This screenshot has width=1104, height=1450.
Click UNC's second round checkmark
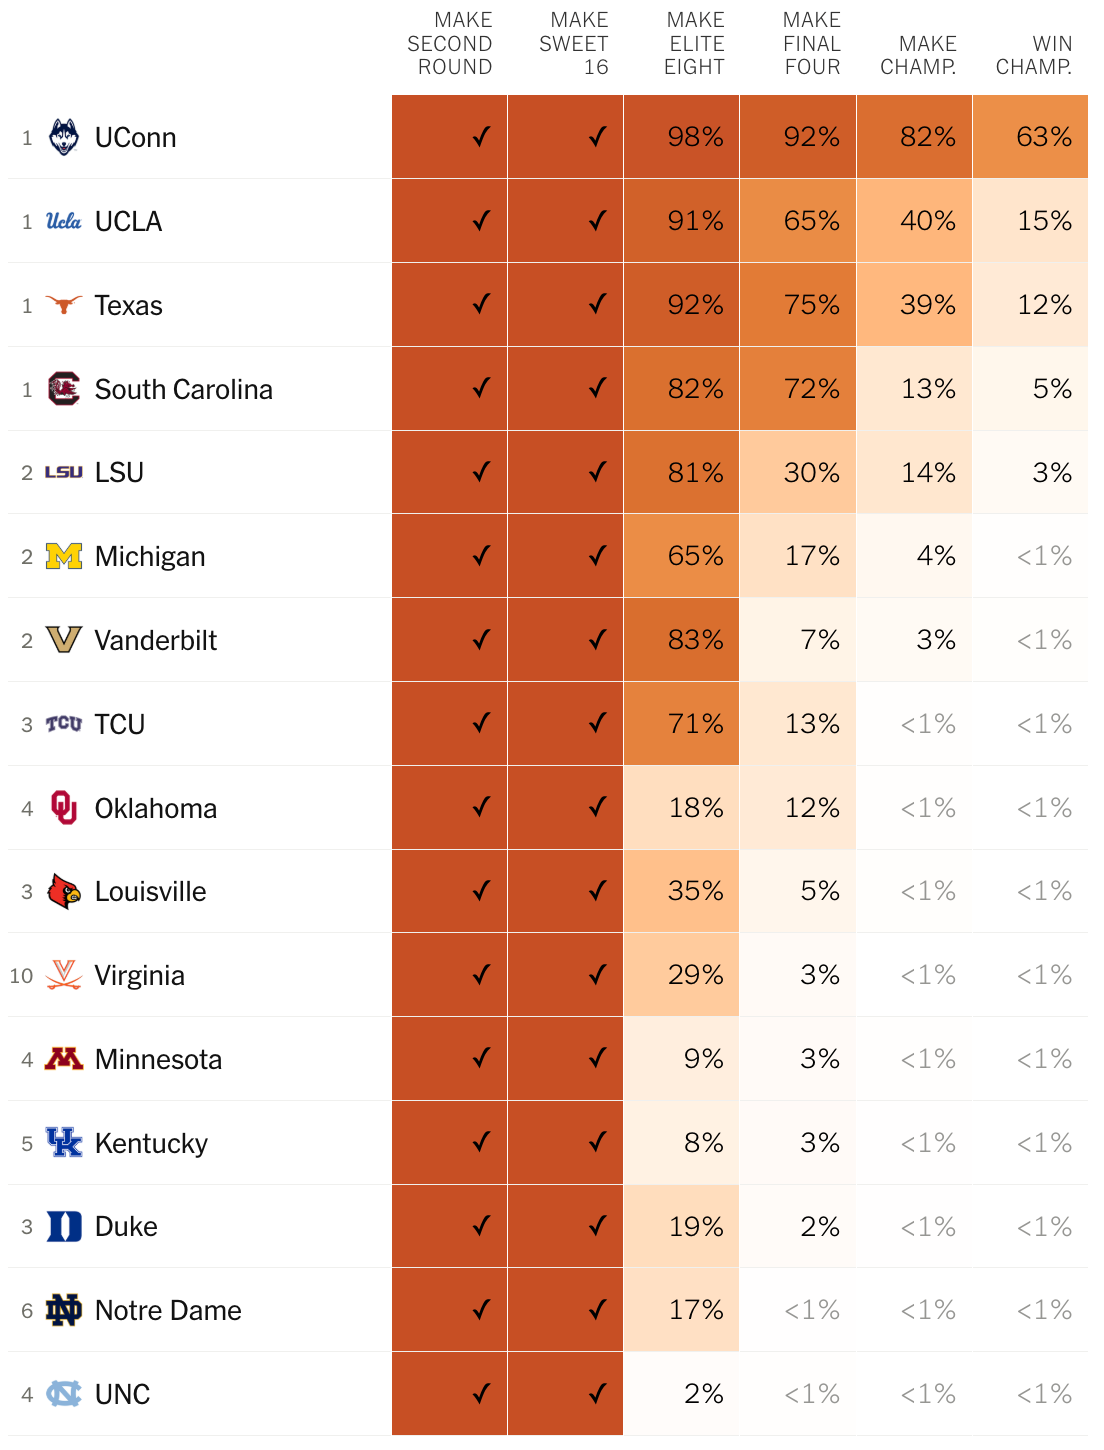click(x=482, y=1393)
